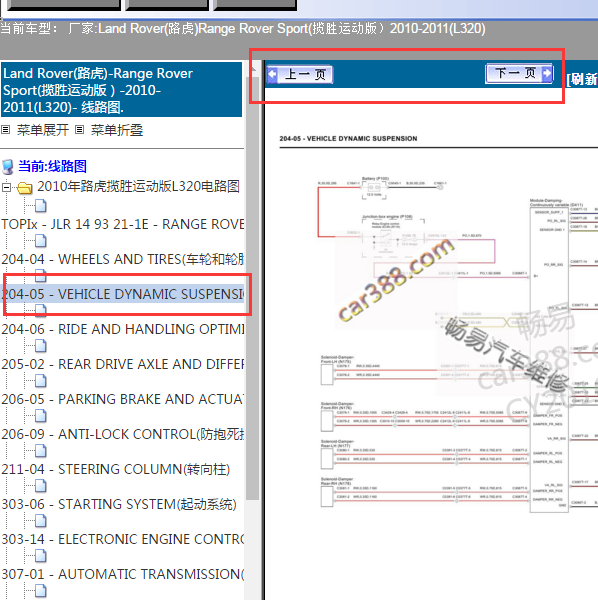598x600 pixels.
Task: Click the 当前车型 vehicle model text
Action: pyautogui.click(x=243, y=29)
